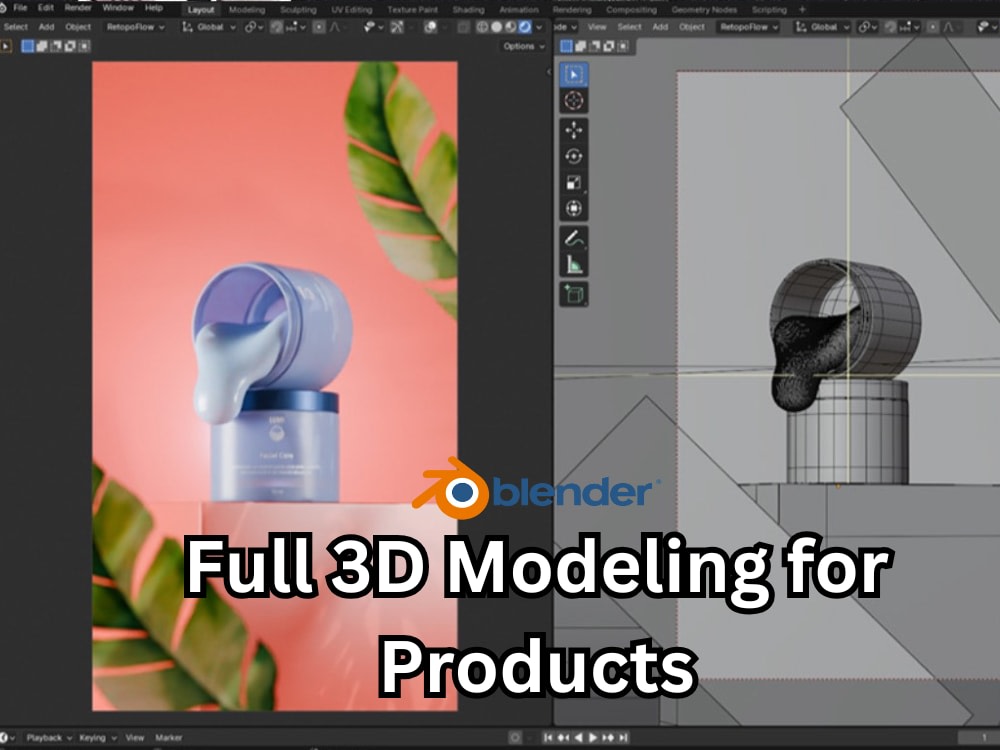Click second selection mode icon in left viewport

[x=41, y=46]
